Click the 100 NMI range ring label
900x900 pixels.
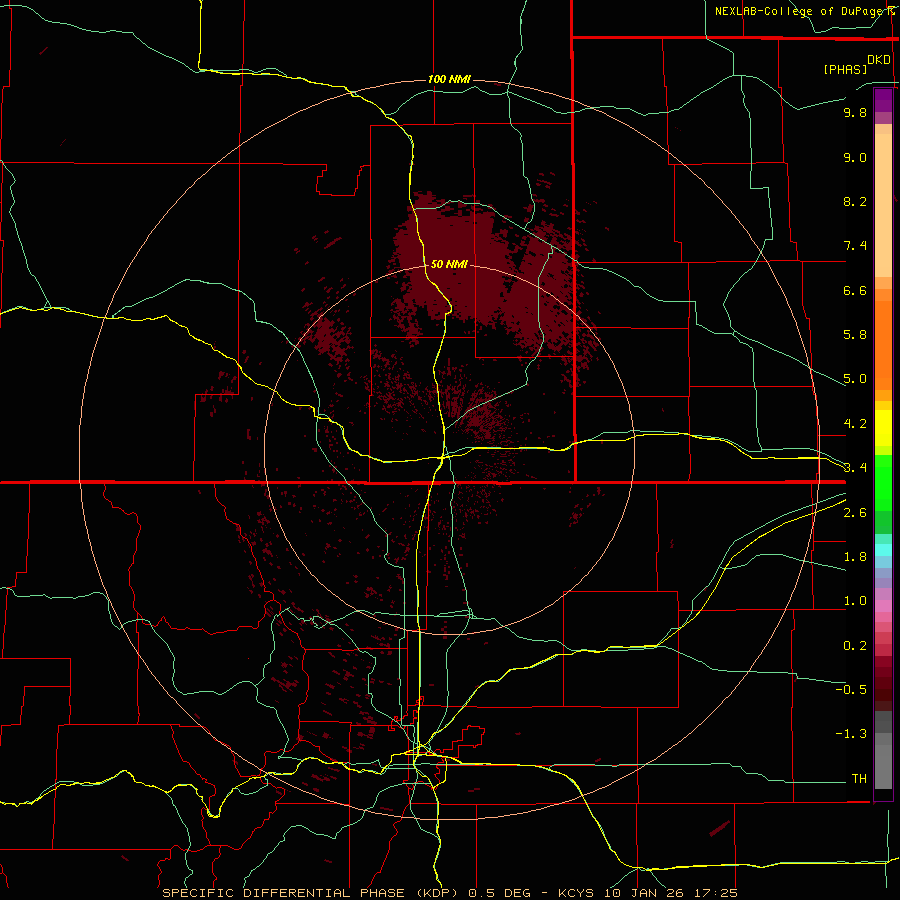click(x=449, y=79)
